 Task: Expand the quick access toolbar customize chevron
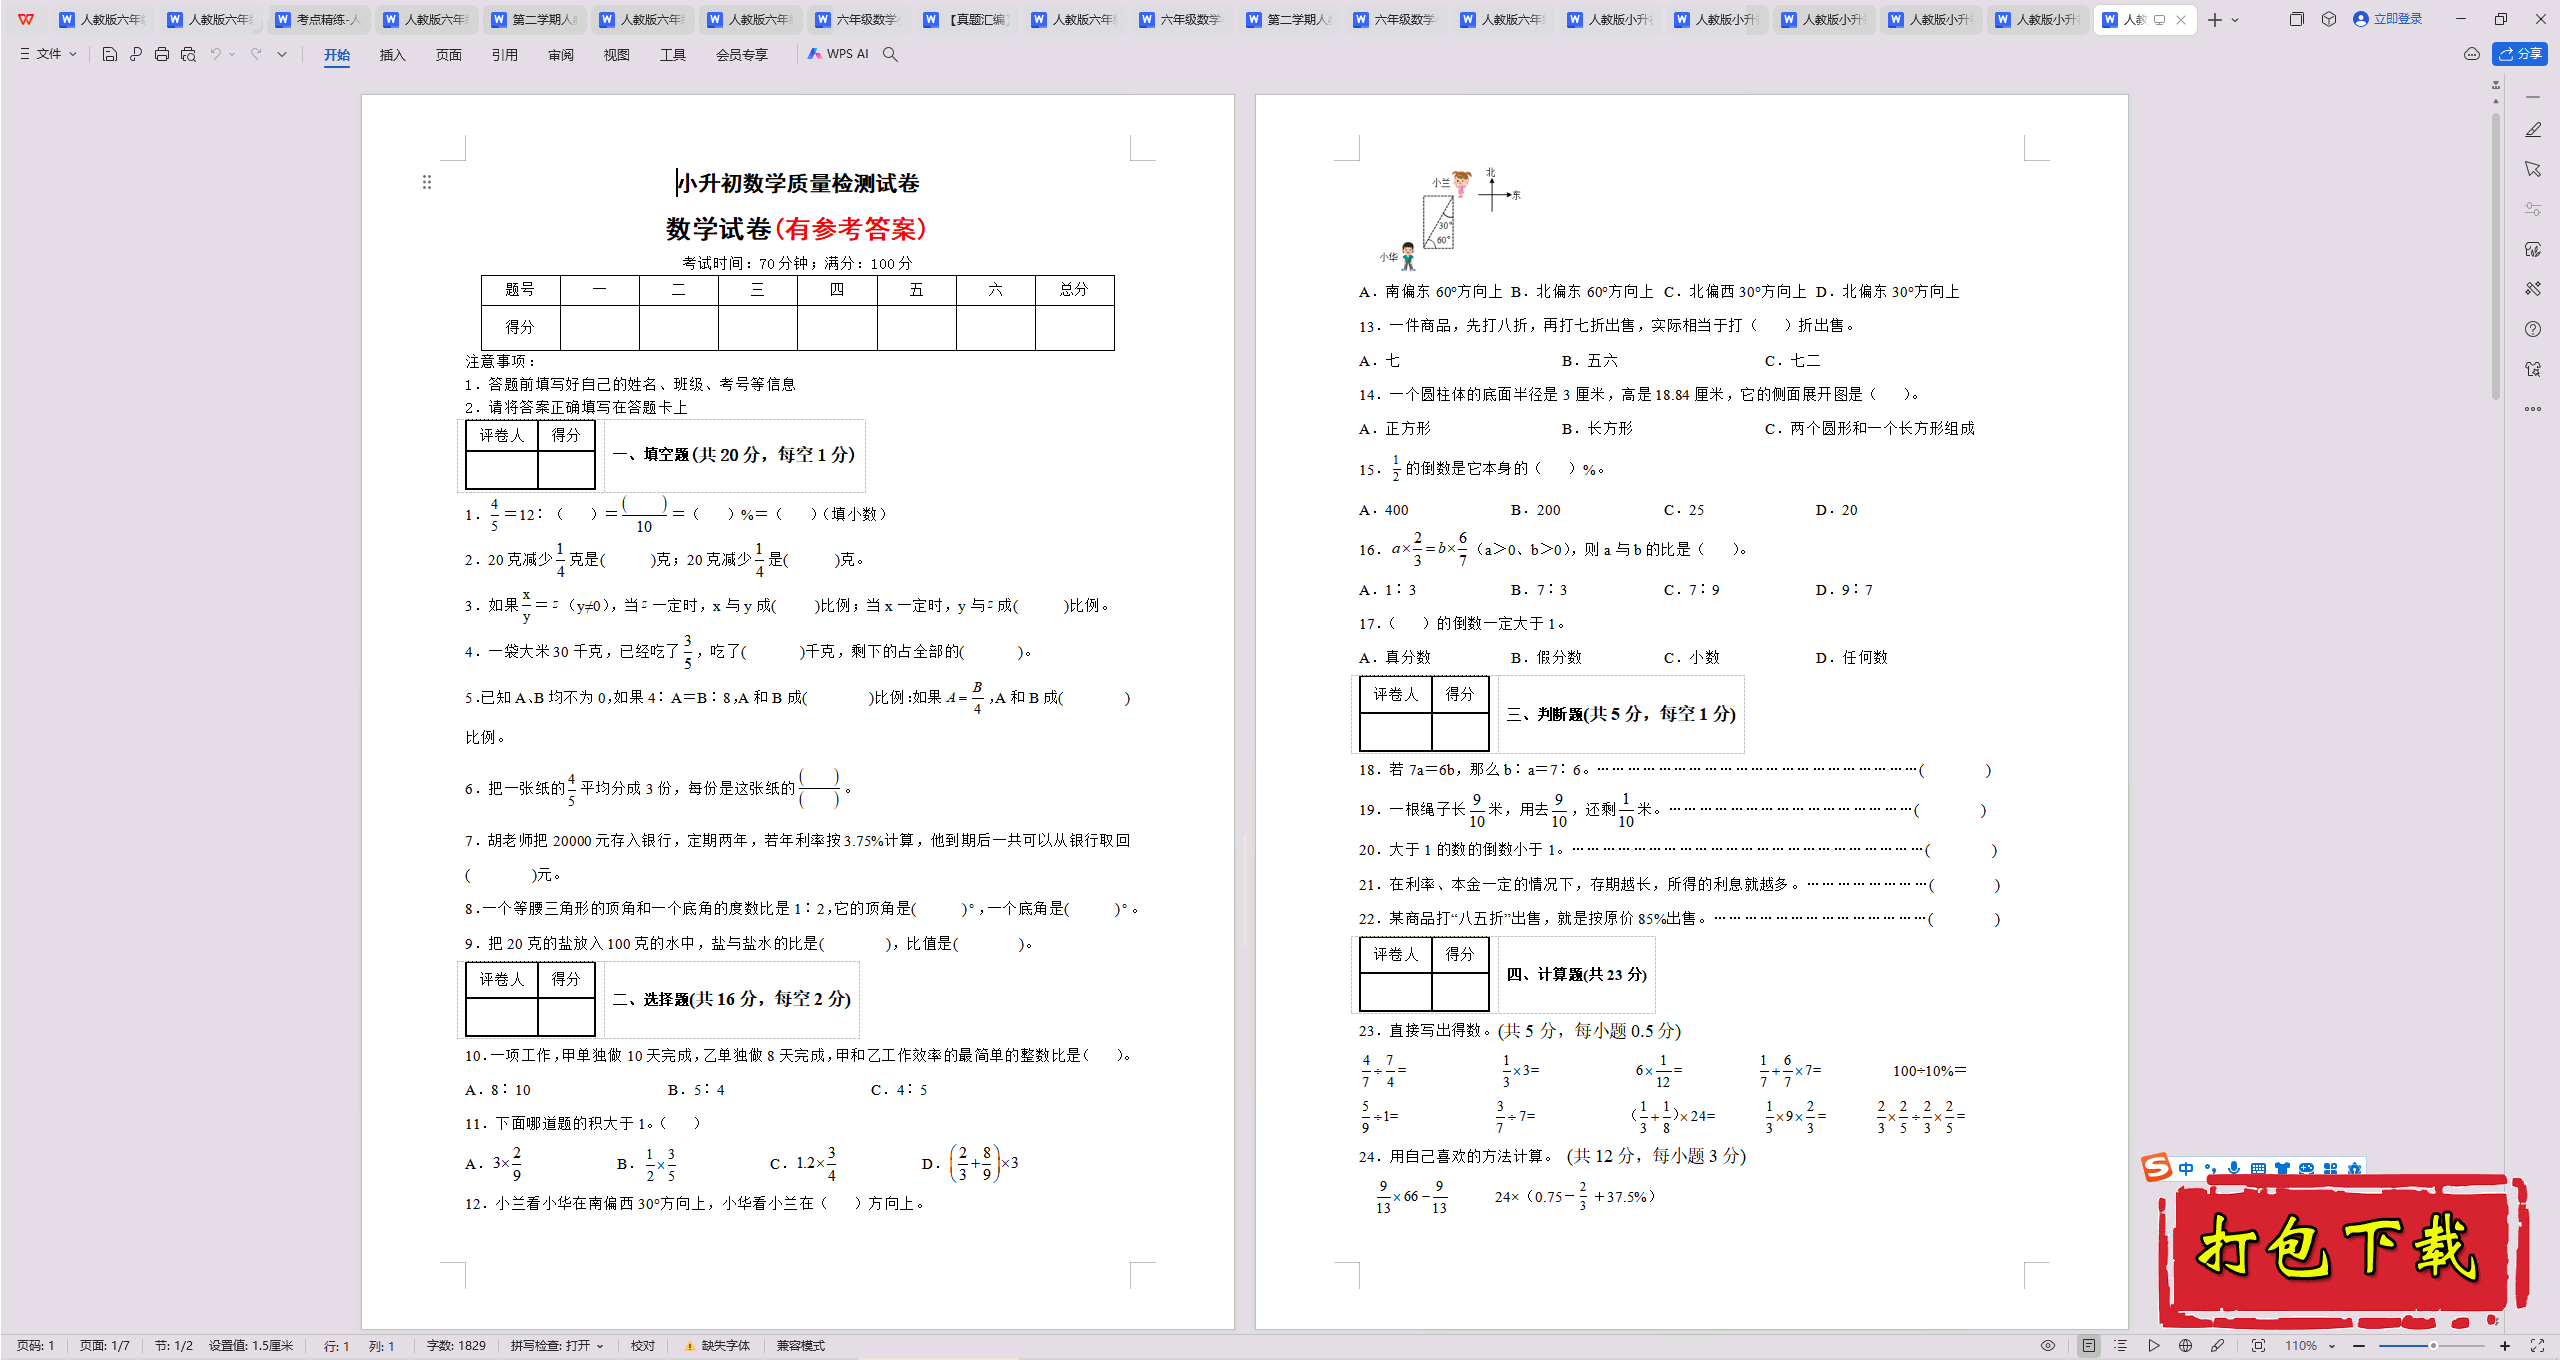pyautogui.click(x=282, y=54)
